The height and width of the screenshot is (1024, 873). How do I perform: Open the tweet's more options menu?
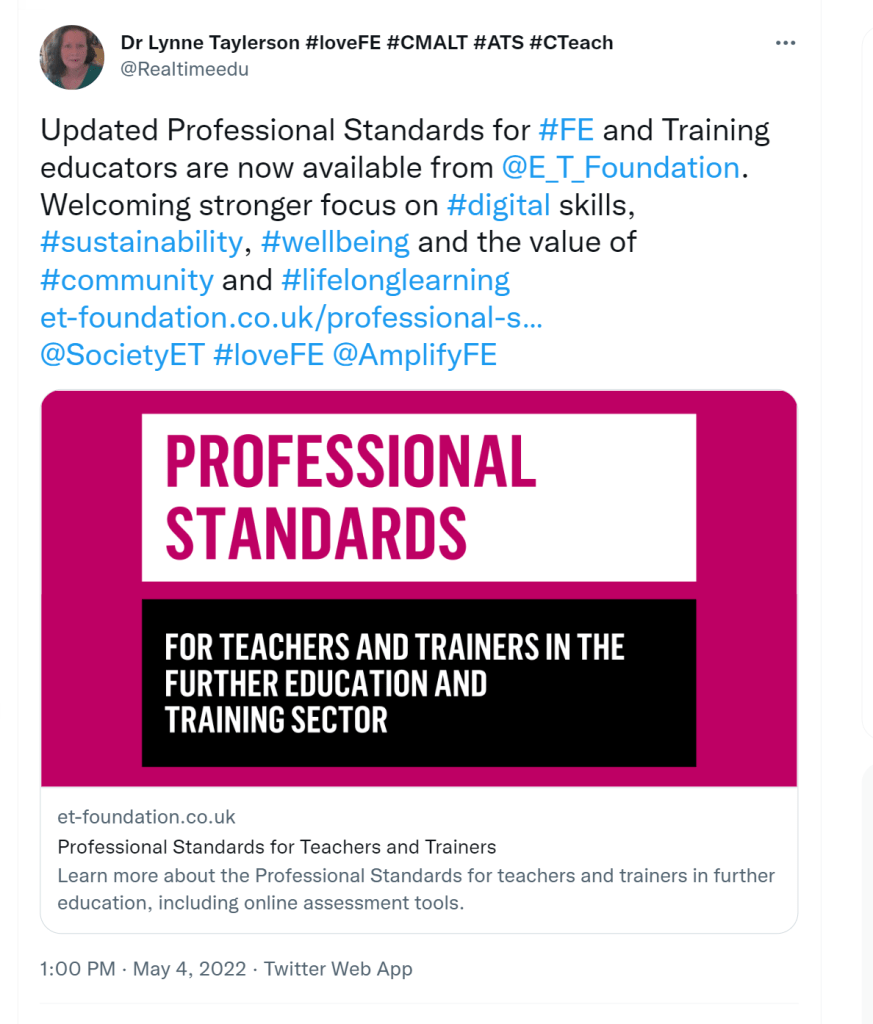click(786, 42)
